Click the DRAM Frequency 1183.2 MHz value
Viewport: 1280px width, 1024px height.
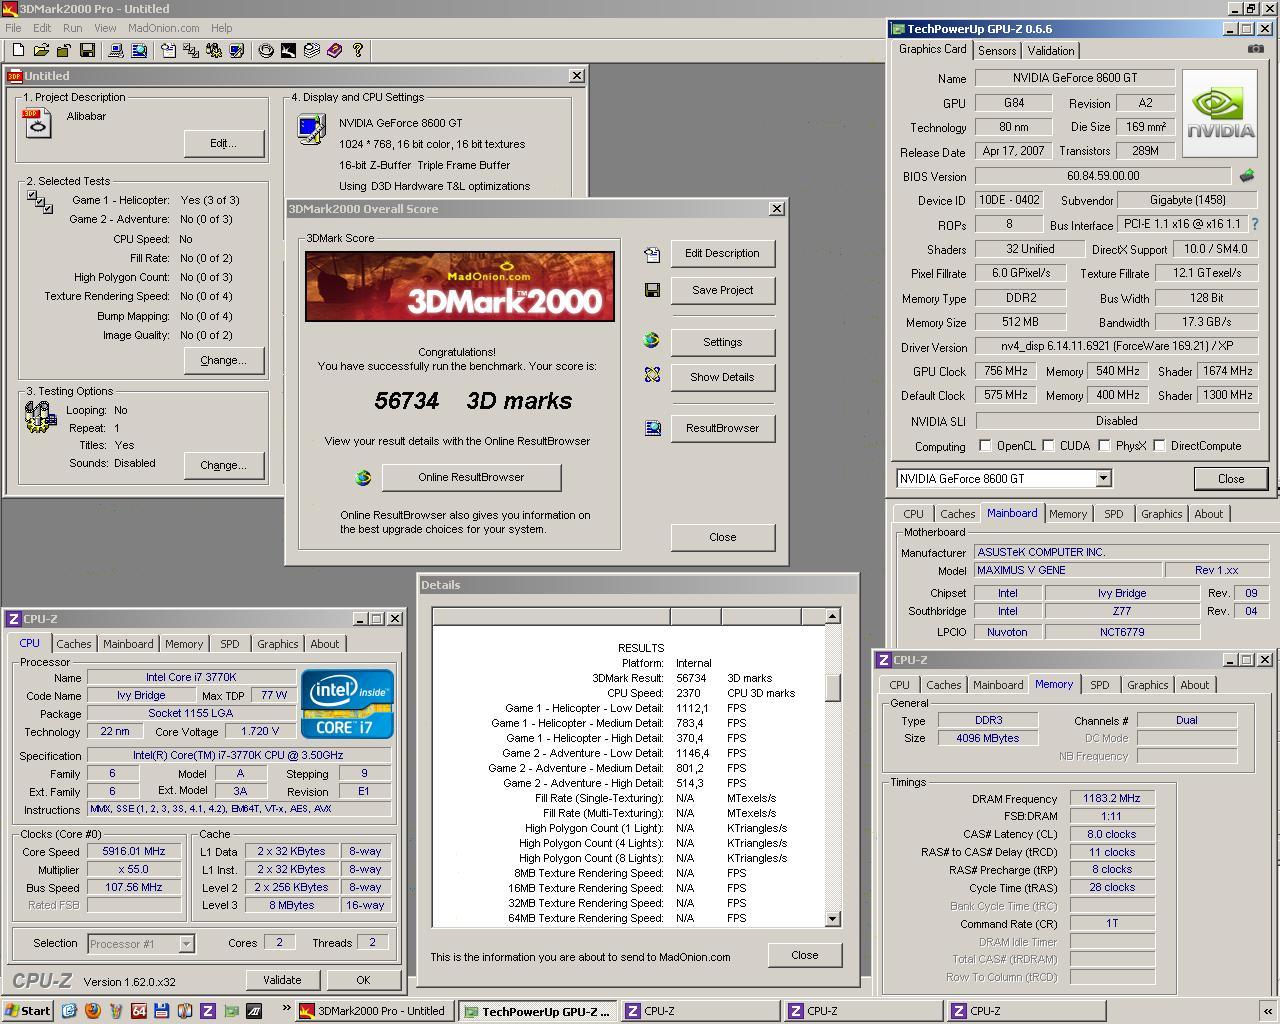point(1112,798)
